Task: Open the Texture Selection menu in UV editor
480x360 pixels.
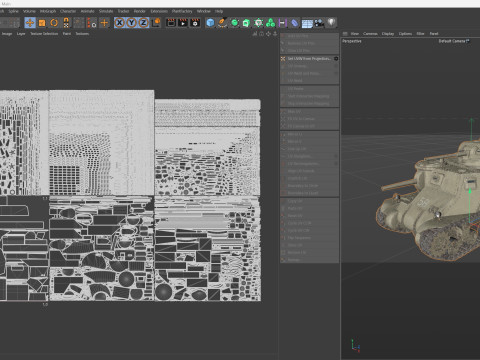Action: (x=44, y=34)
